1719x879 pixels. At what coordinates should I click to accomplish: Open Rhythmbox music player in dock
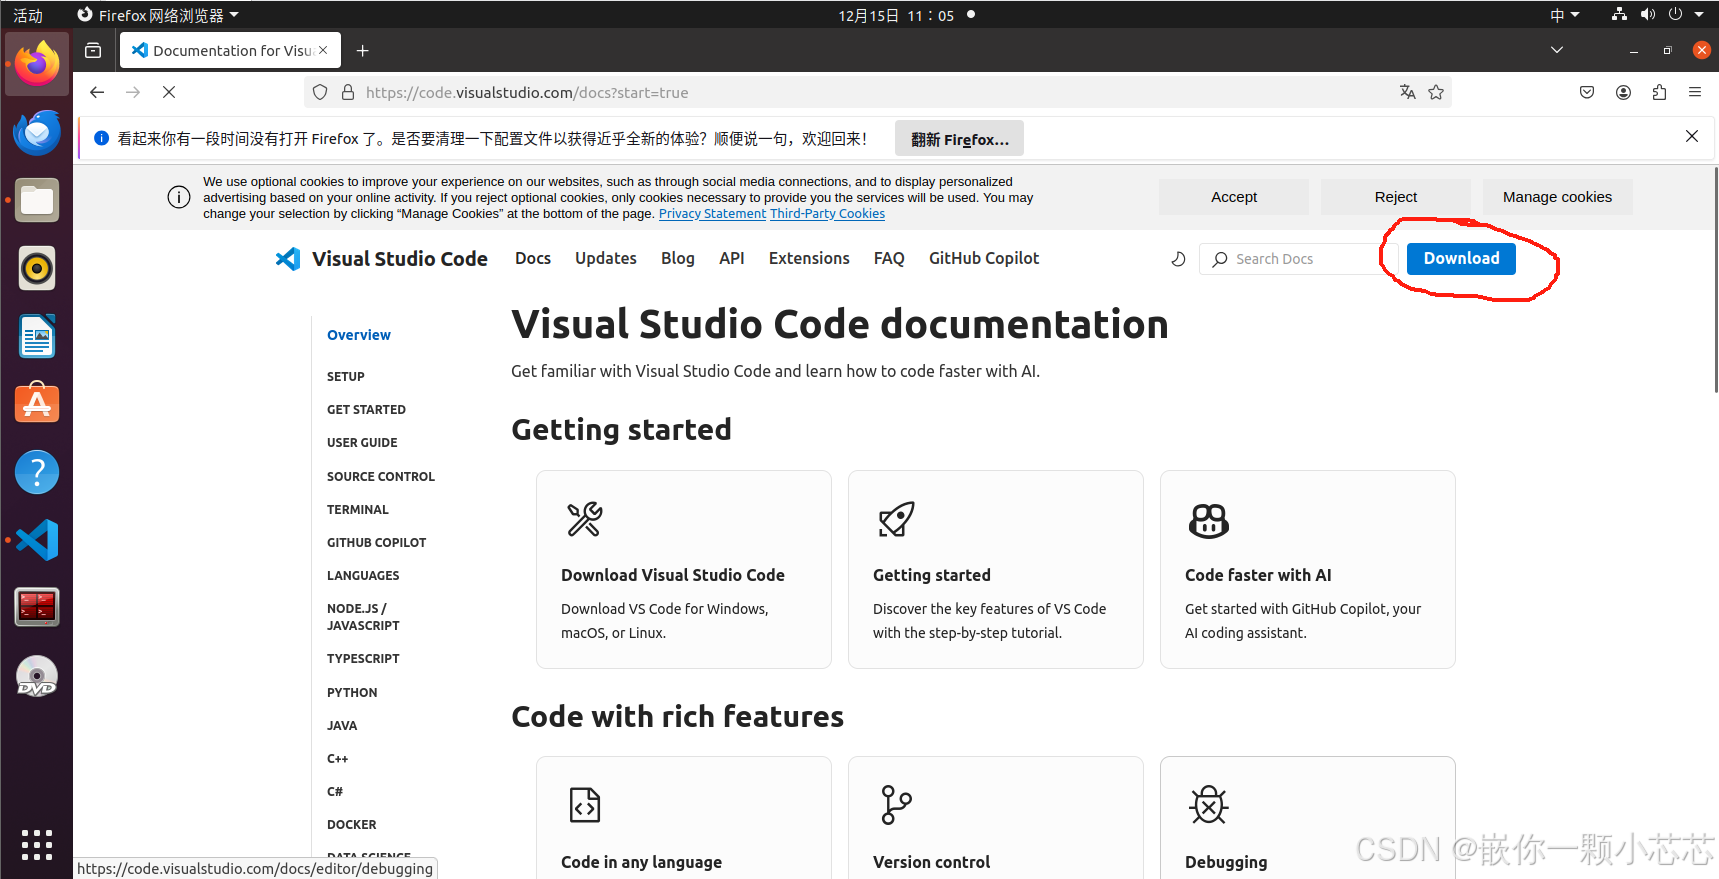point(37,268)
